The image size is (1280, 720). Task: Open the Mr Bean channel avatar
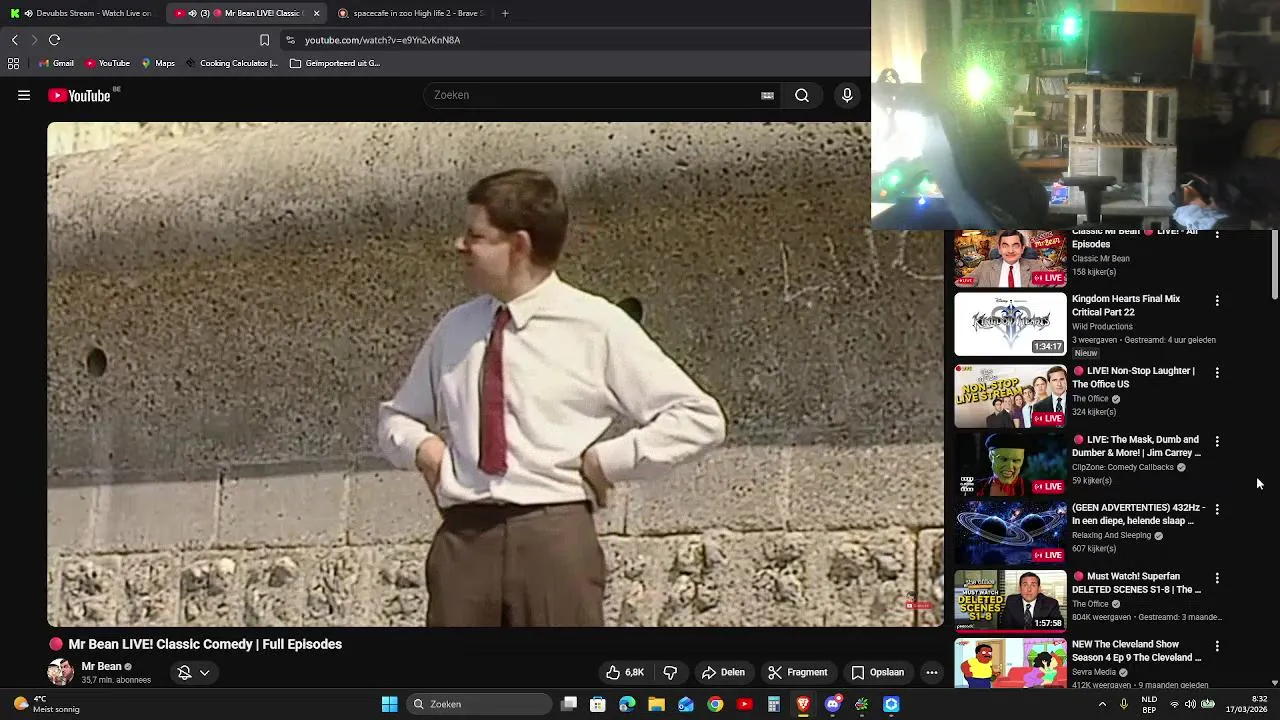[x=60, y=672]
